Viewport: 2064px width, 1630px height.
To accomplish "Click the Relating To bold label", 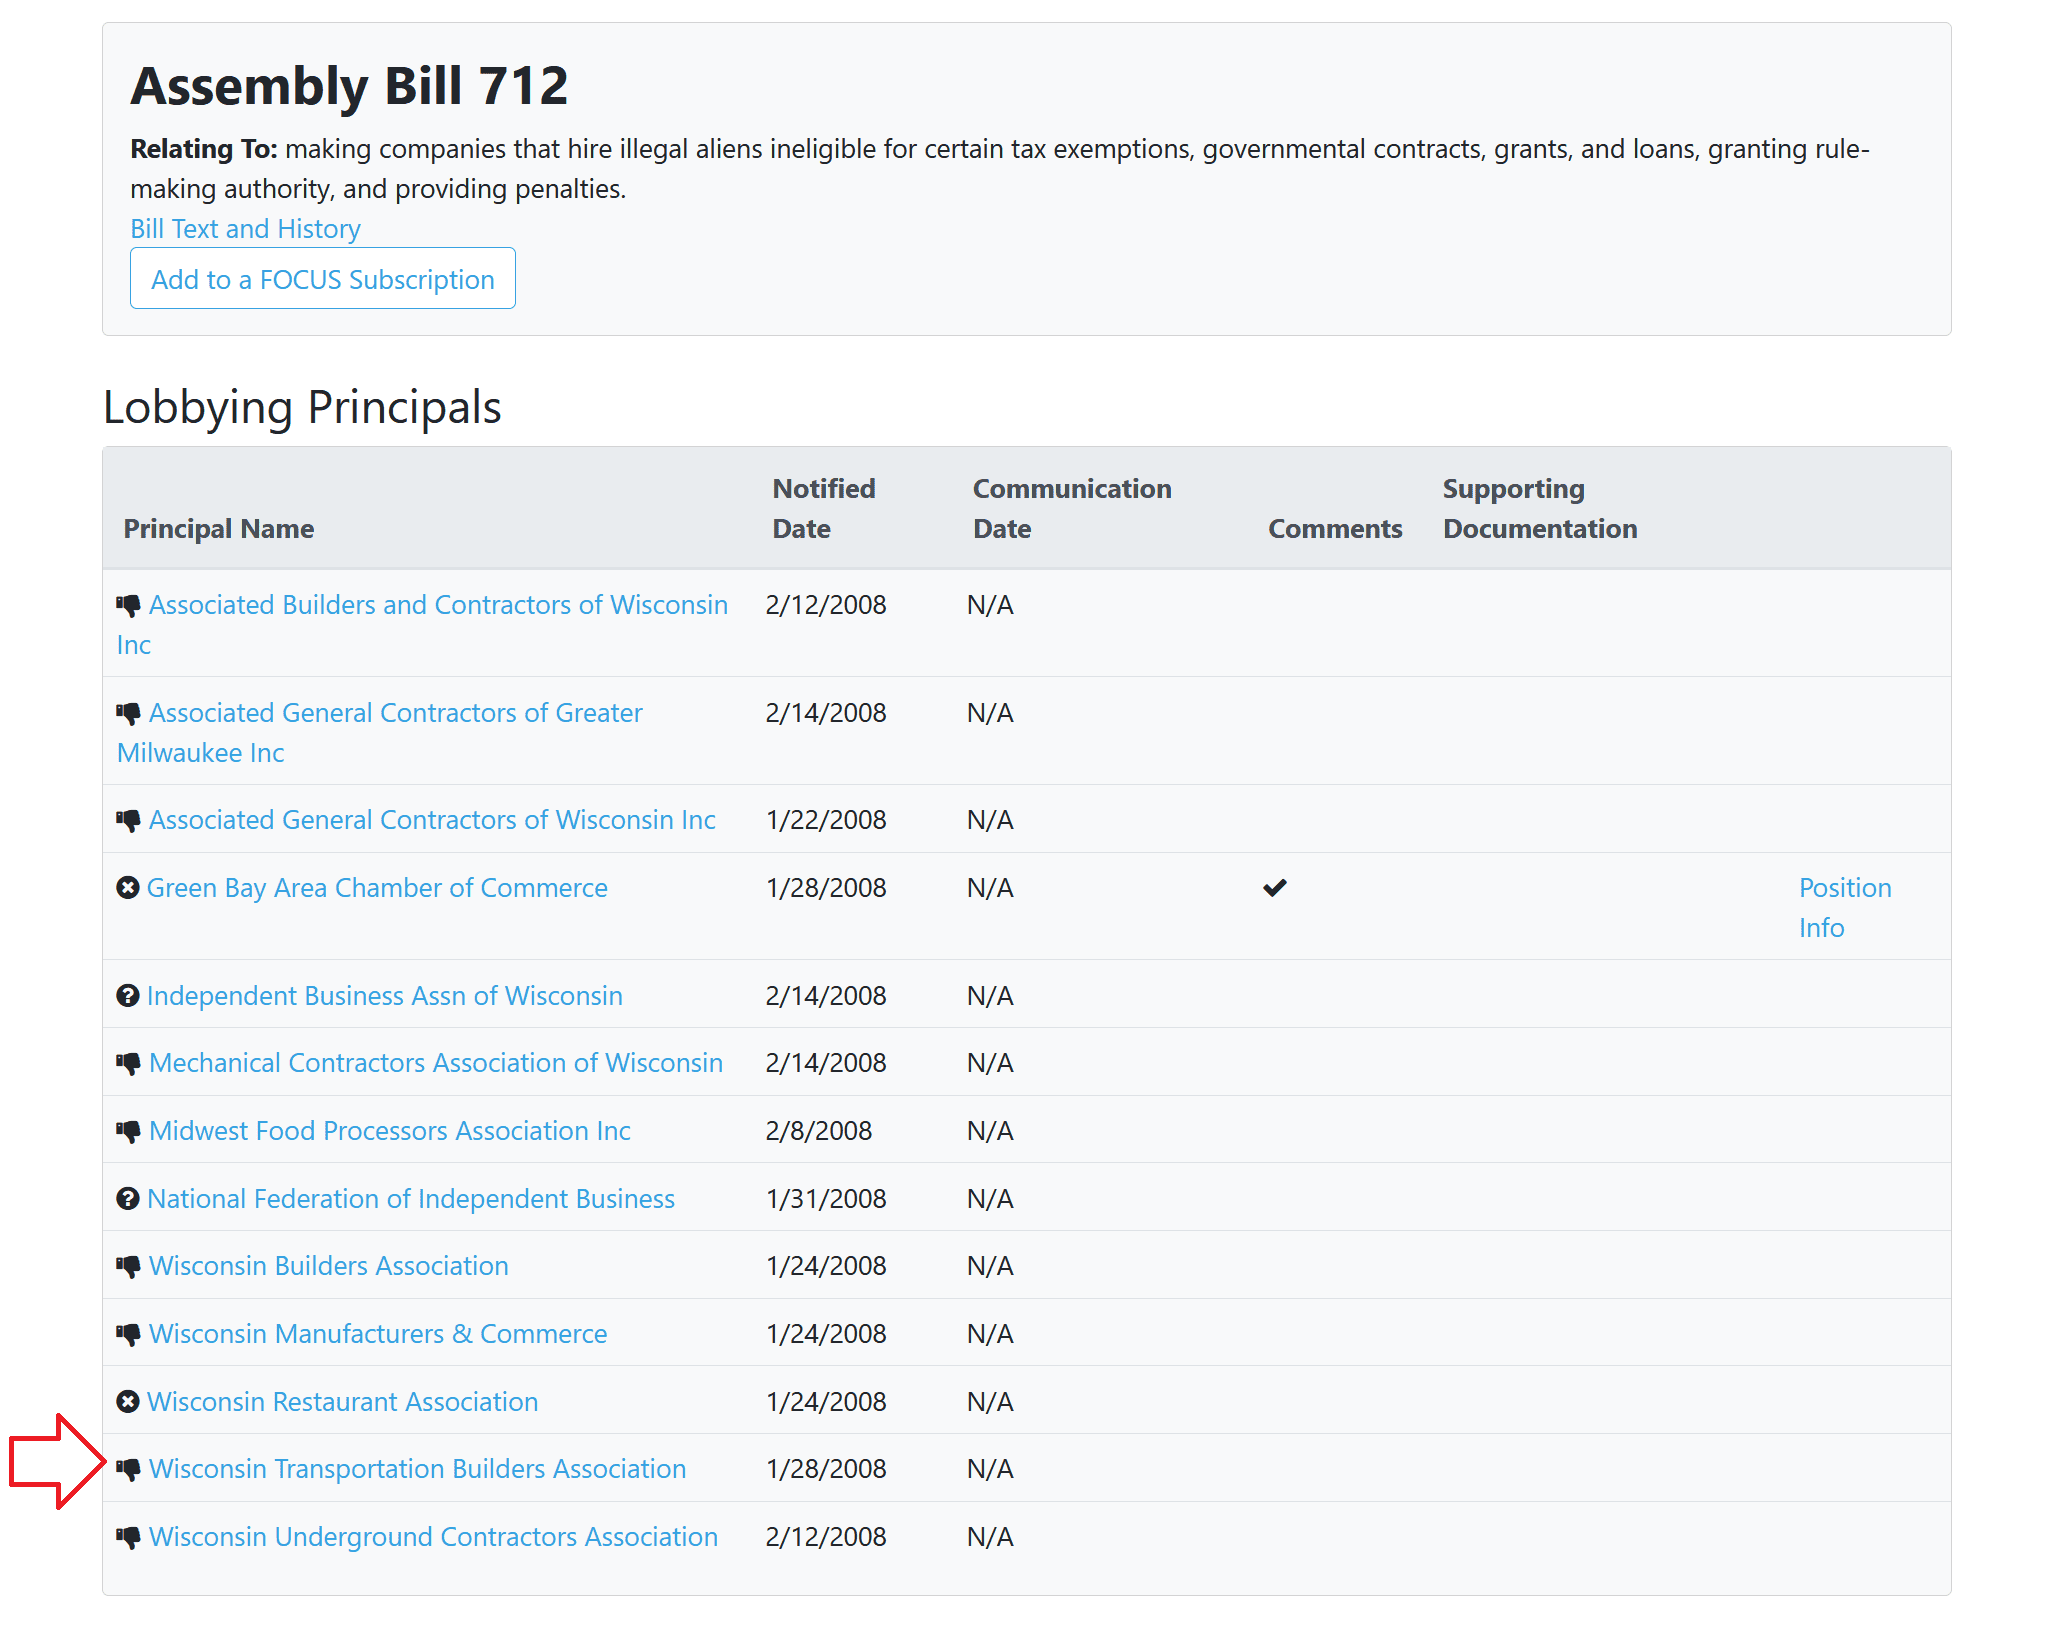I will point(204,149).
